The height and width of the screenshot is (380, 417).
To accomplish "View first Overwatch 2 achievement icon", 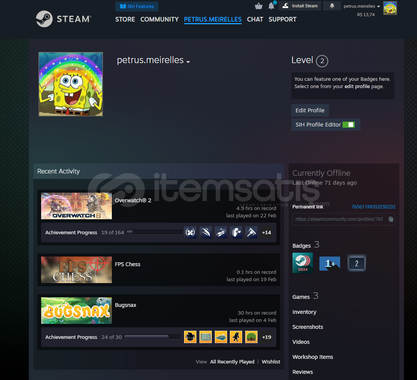I will coord(190,232).
